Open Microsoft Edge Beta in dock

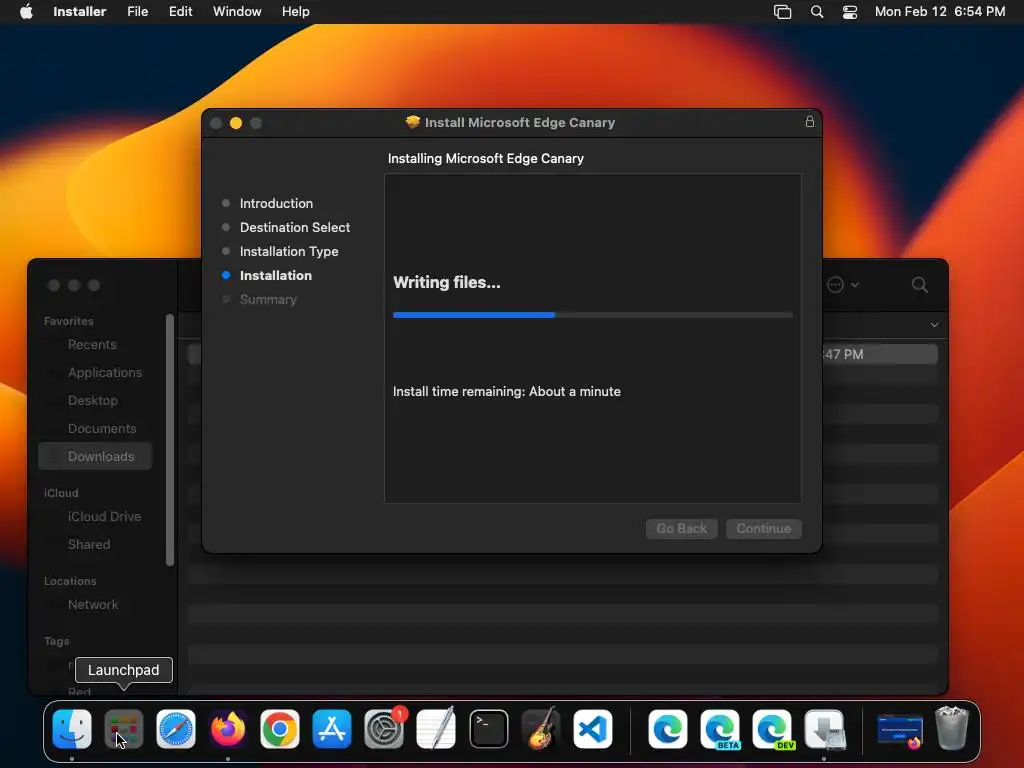(x=720, y=729)
